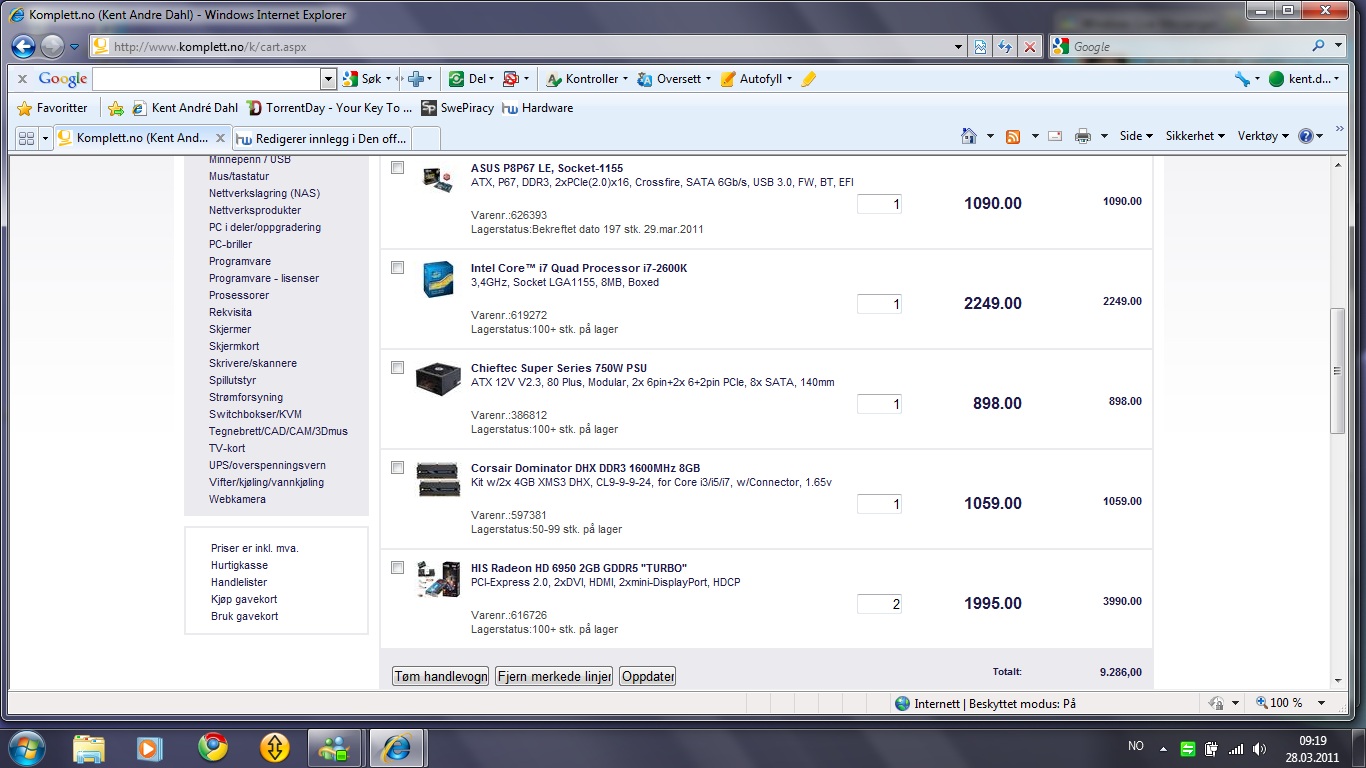
Task: Click quantity field for HIS Radeon HD 6950
Action: coord(879,604)
